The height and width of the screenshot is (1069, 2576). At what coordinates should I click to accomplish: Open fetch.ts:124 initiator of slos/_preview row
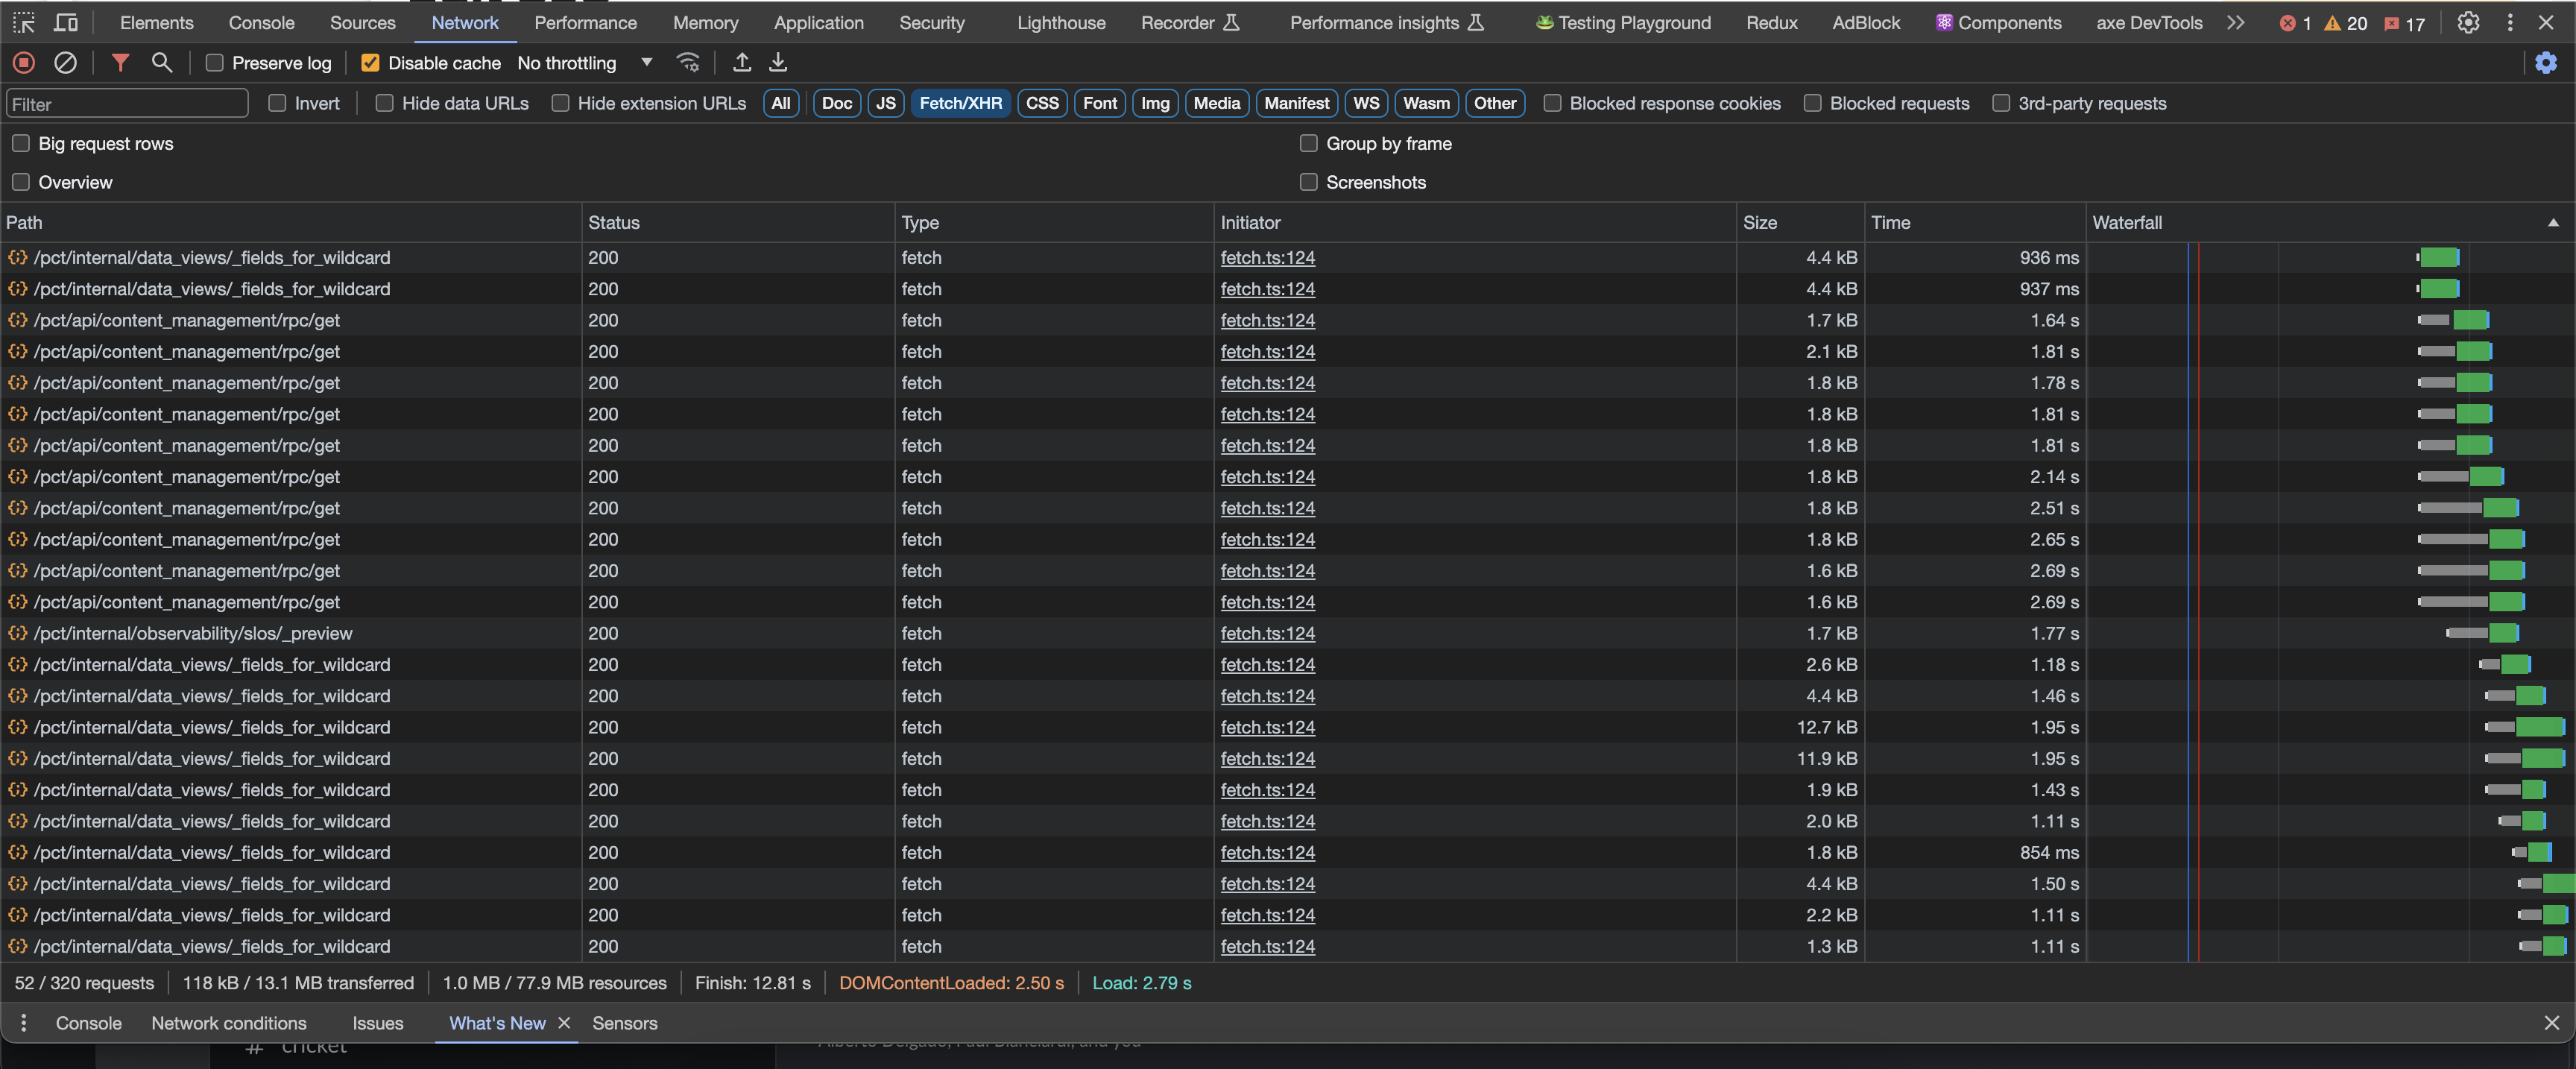1267,633
